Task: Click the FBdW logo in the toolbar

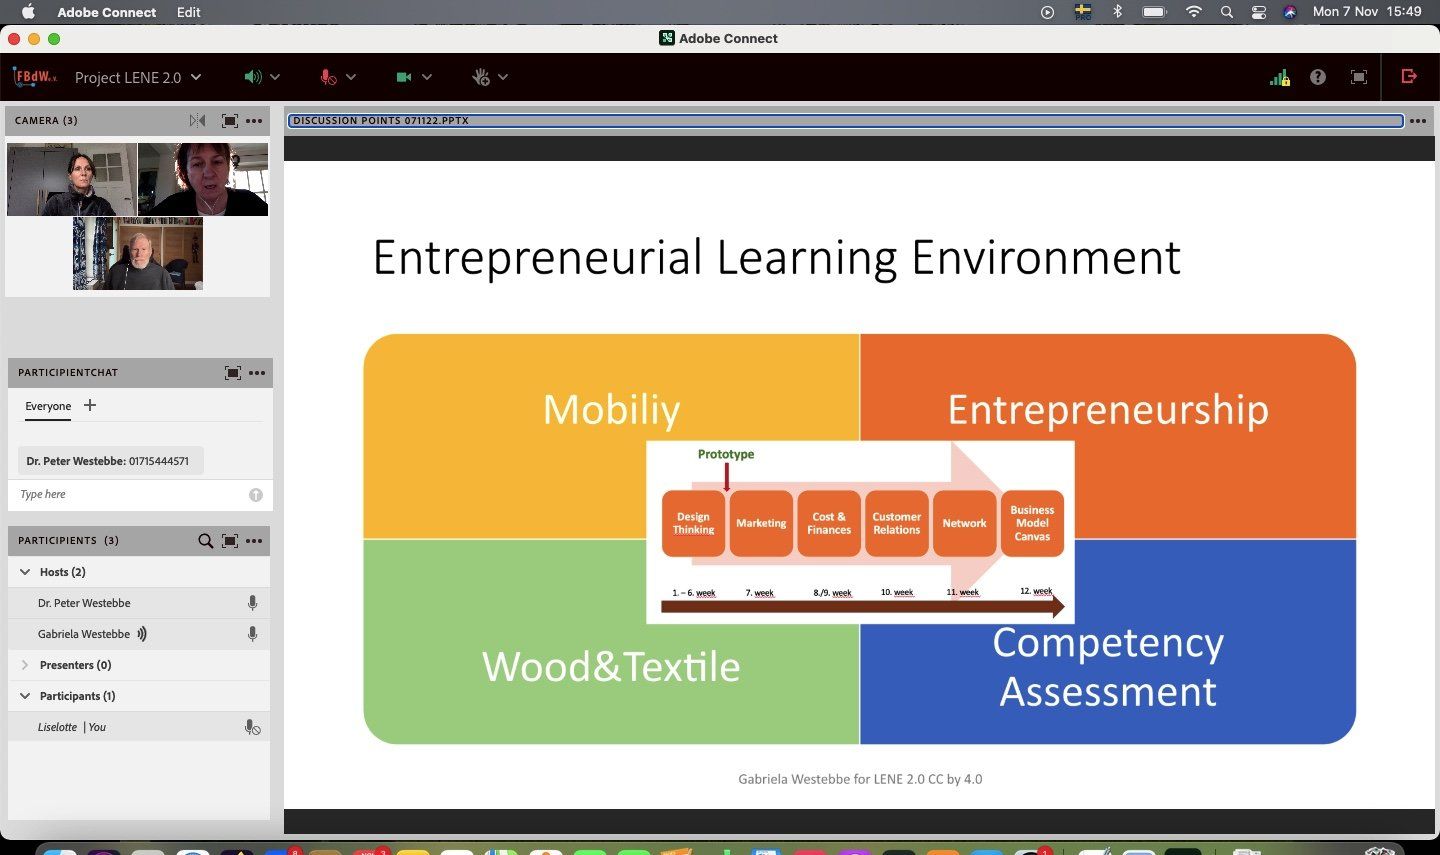Action: pyautogui.click(x=35, y=77)
